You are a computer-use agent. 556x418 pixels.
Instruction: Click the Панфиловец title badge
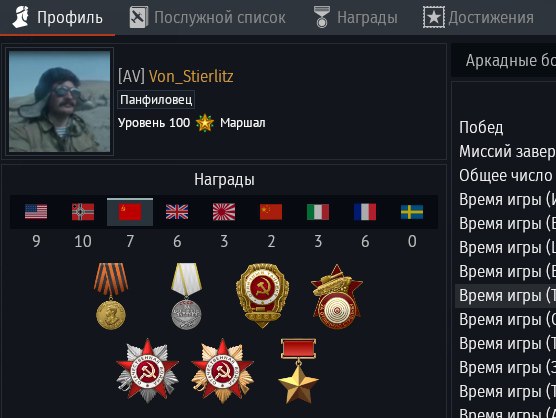coord(156,100)
